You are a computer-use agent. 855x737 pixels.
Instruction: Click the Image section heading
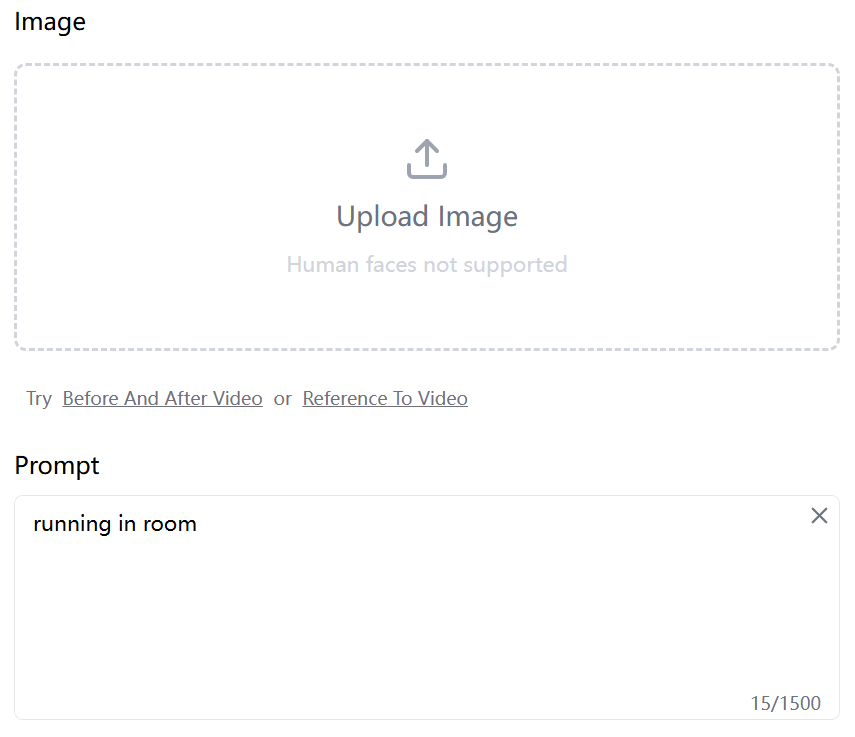50,21
